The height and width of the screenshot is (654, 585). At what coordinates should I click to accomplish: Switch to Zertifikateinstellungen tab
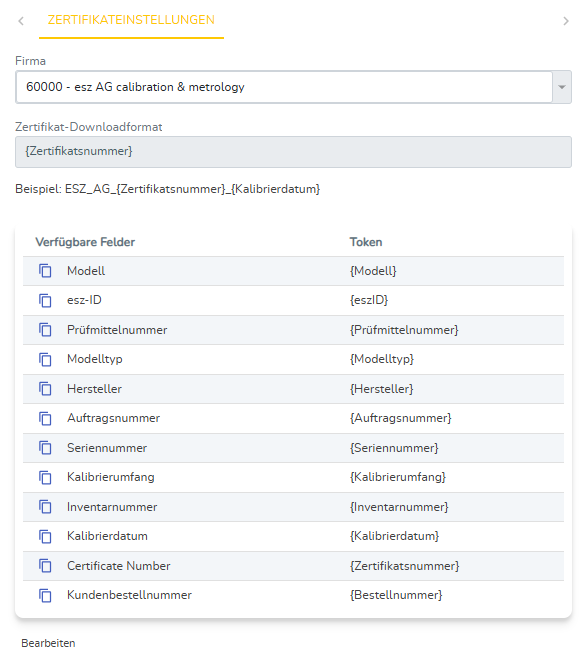pyautogui.click(x=131, y=20)
